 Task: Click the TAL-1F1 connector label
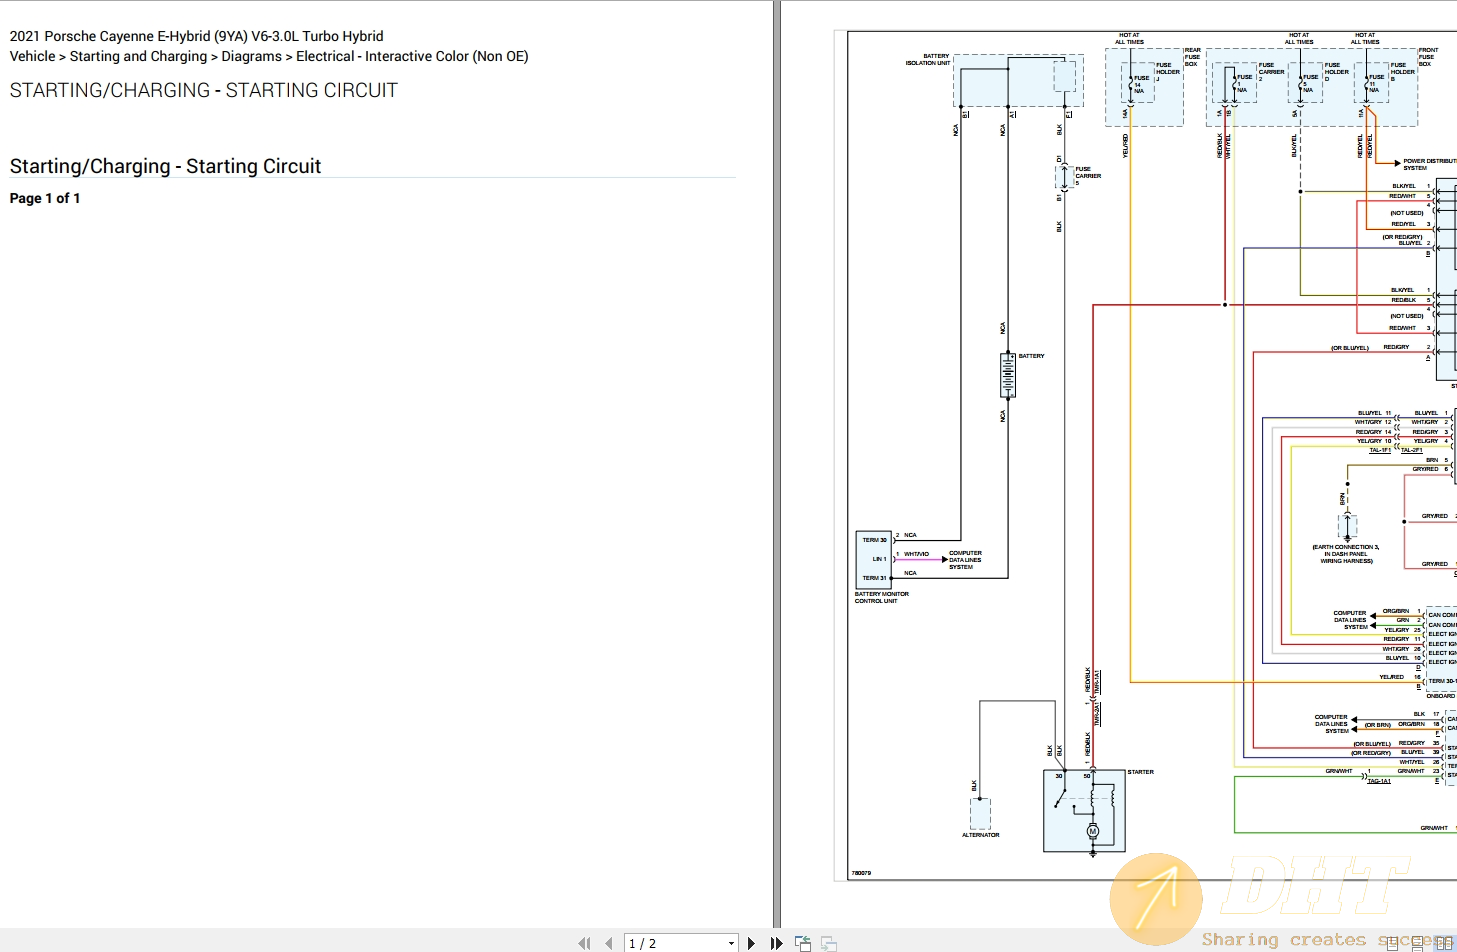[x=1380, y=450]
